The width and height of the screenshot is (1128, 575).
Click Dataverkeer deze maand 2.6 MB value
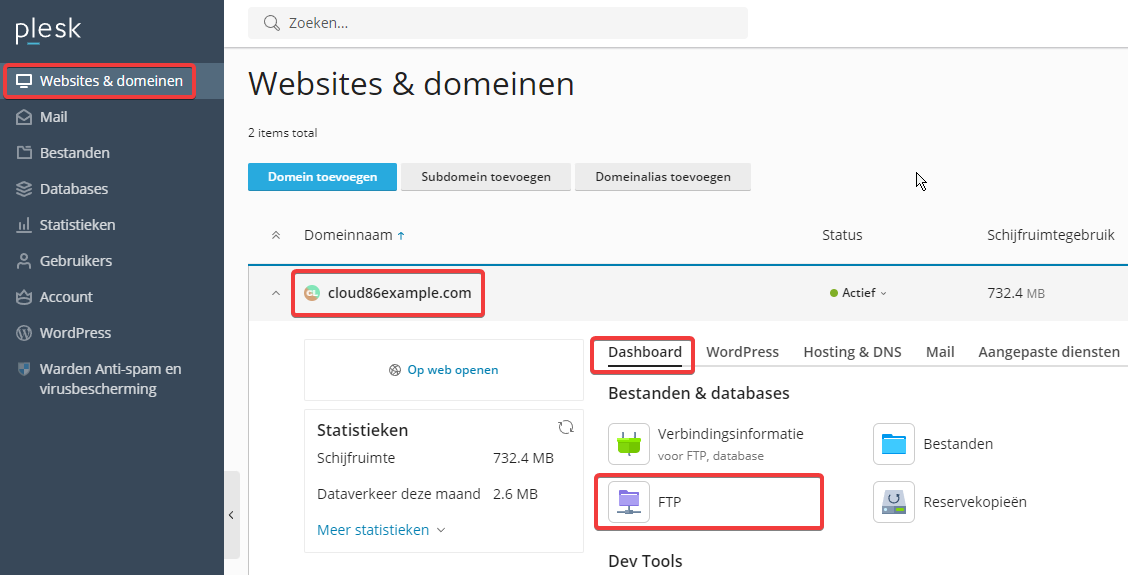tap(515, 494)
